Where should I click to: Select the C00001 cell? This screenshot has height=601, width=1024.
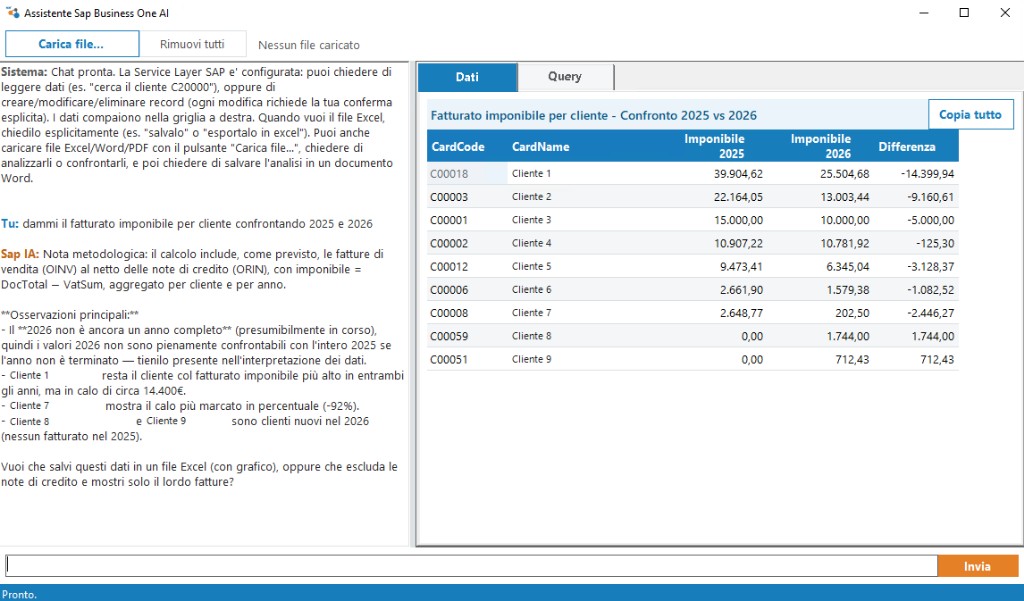(468, 220)
